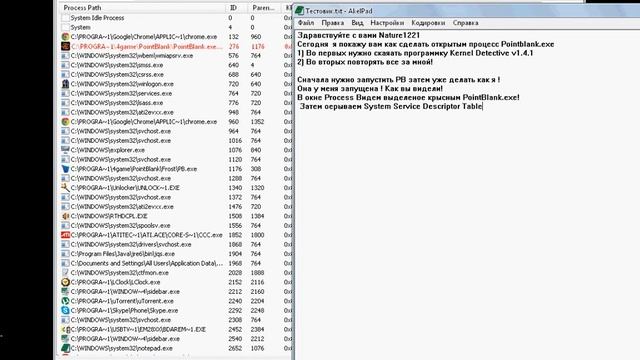The width and height of the screenshot is (640, 360).
Task: Click Chrome icon for process ID 960
Action: tap(65, 122)
